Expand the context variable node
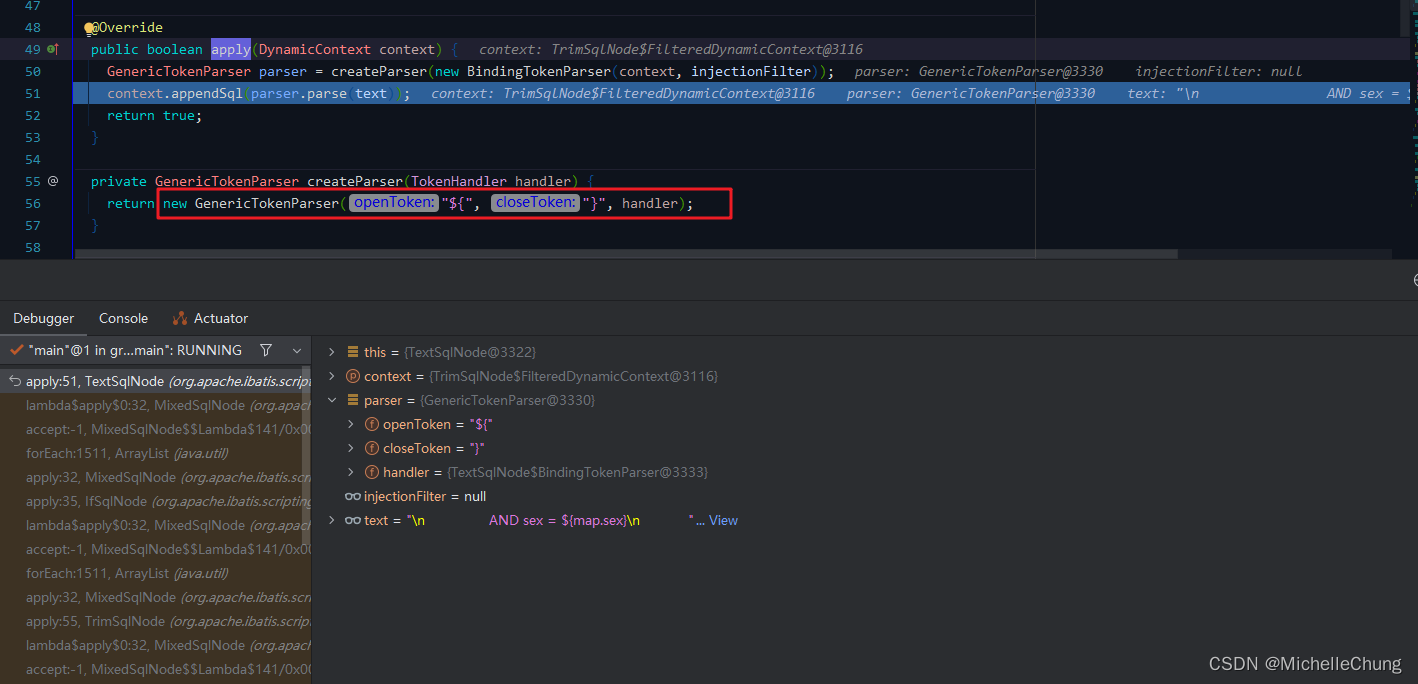This screenshot has width=1418, height=684. [332, 376]
